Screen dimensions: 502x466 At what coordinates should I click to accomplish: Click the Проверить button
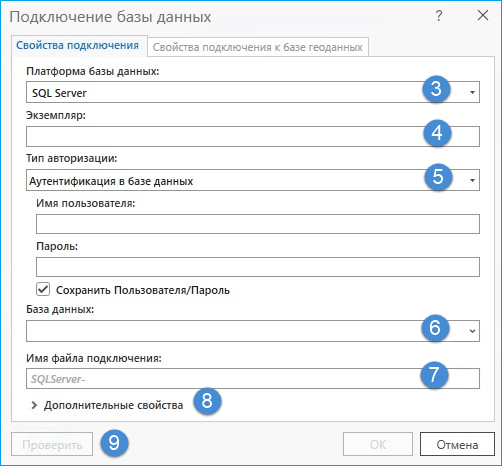[x=52, y=444]
